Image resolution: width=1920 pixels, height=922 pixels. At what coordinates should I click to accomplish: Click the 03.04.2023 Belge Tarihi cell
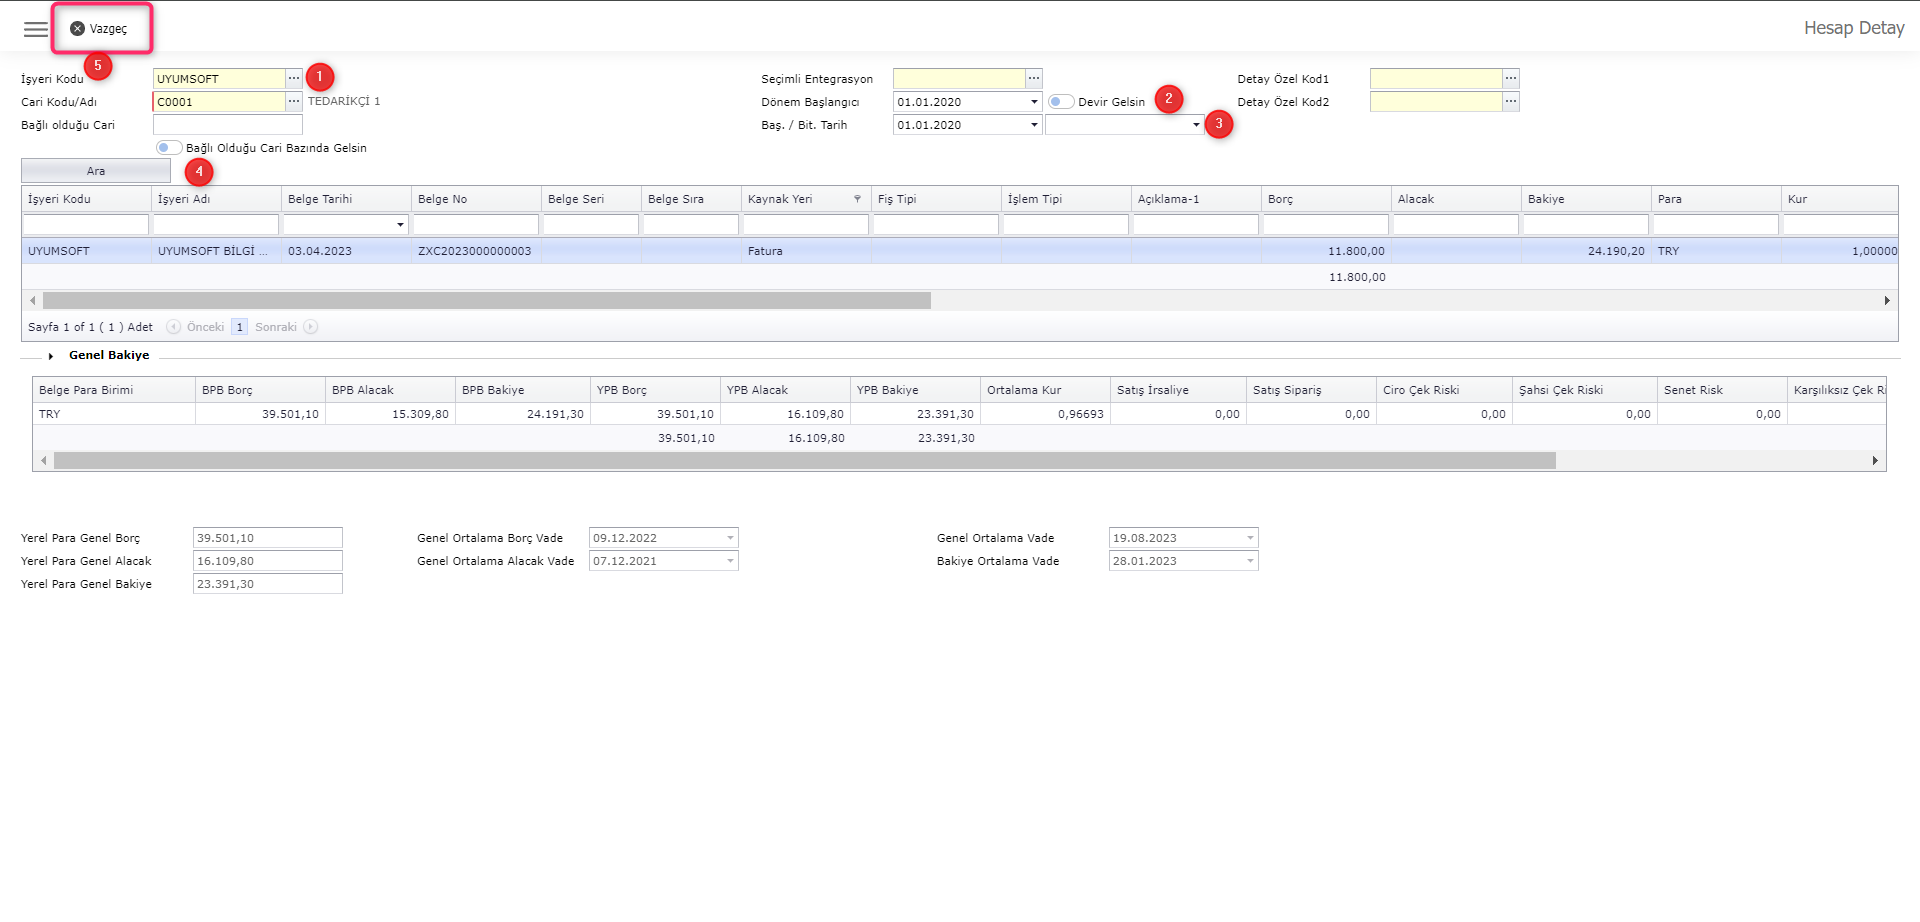[x=346, y=251]
